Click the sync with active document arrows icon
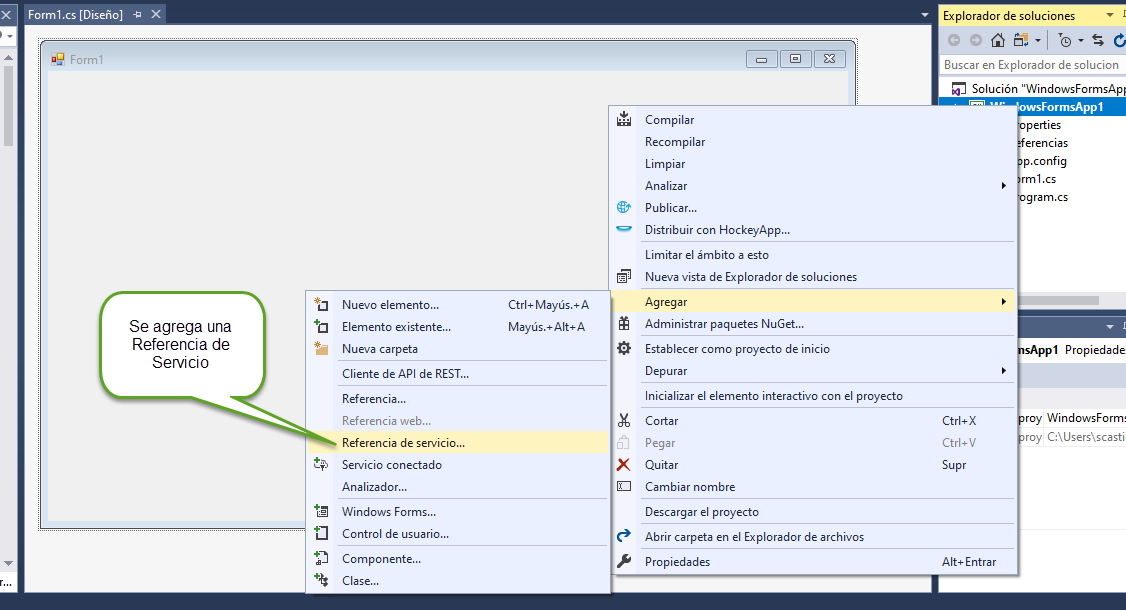The width and height of the screenshot is (1126, 610). click(x=1097, y=40)
